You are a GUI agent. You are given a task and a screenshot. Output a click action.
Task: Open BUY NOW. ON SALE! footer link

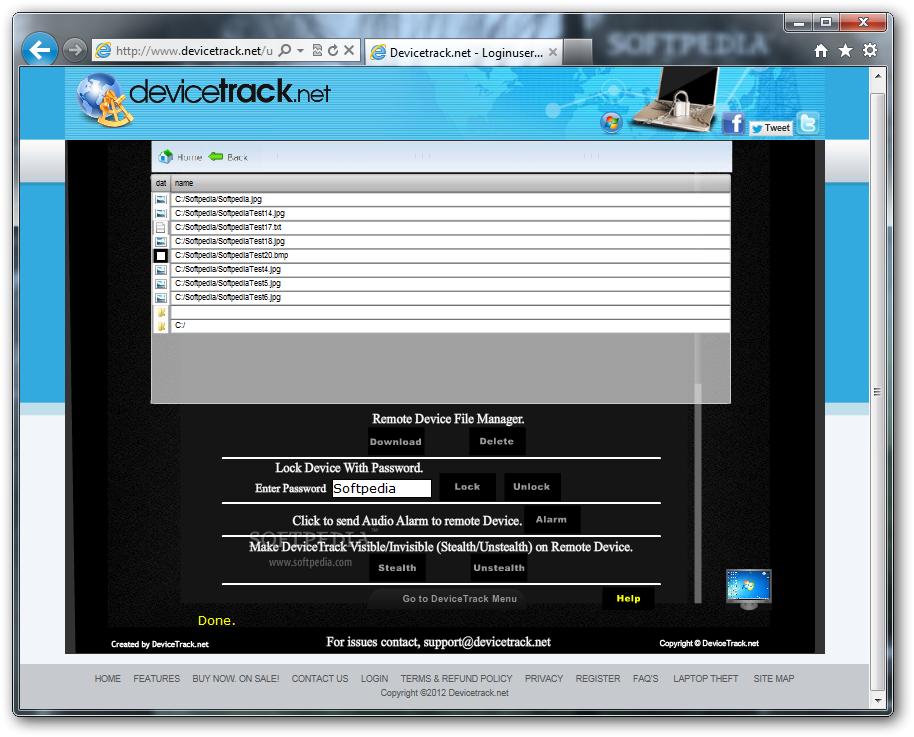click(x=235, y=679)
